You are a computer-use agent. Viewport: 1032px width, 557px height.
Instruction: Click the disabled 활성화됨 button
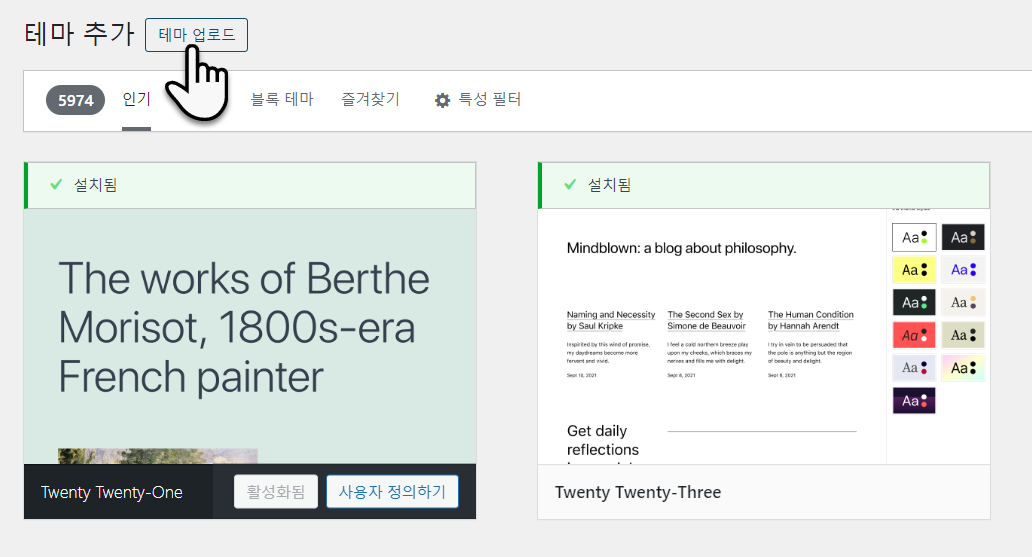coord(276,492)
